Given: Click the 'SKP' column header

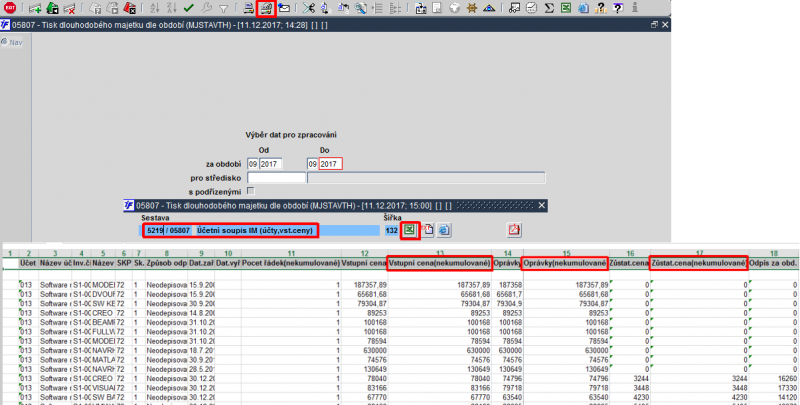Looking at the screenshot, I should pos(123,263).
